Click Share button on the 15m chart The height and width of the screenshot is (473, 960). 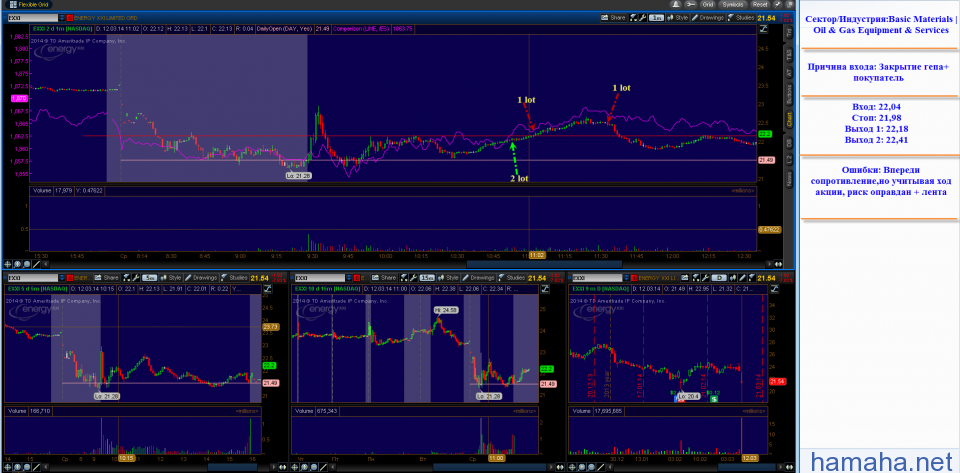[383, 278]
